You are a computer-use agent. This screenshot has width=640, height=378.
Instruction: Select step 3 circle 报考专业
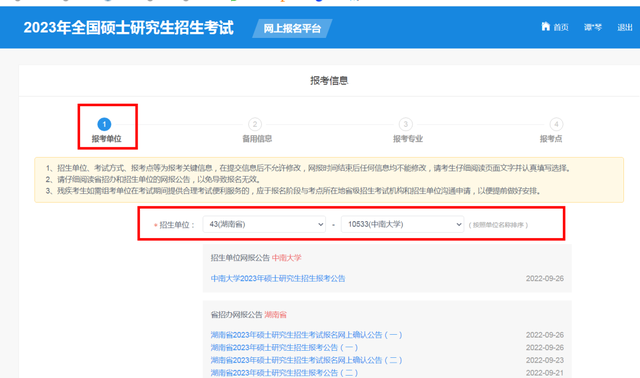[405, 124]
